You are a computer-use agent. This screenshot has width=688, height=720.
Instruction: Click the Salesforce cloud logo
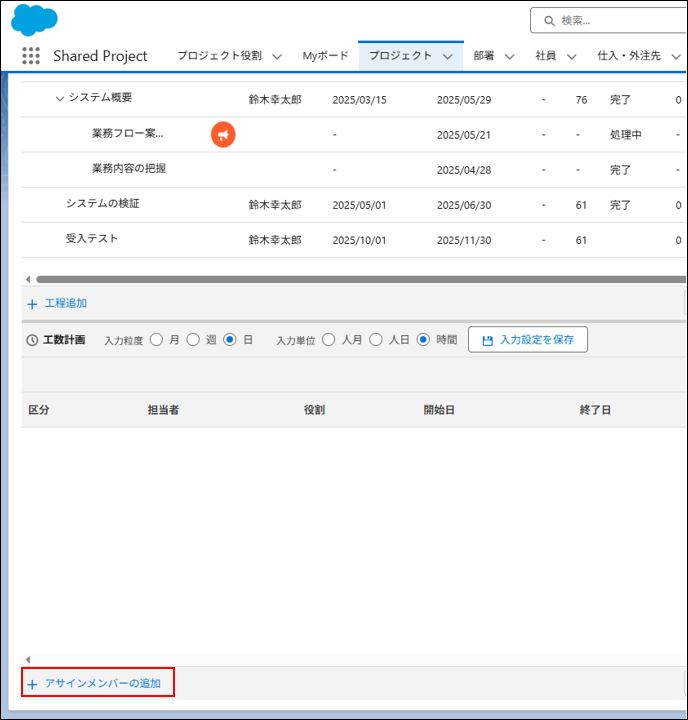click(x=34, y=20)
